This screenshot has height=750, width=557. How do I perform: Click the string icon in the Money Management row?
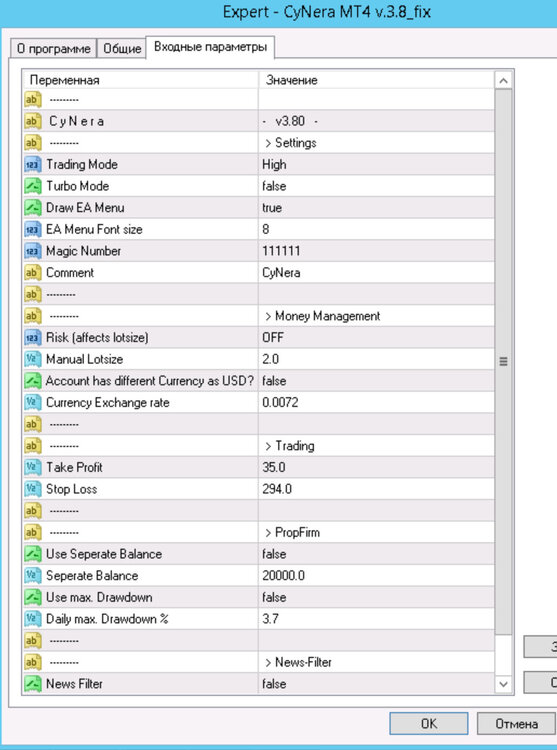[33, 316]
